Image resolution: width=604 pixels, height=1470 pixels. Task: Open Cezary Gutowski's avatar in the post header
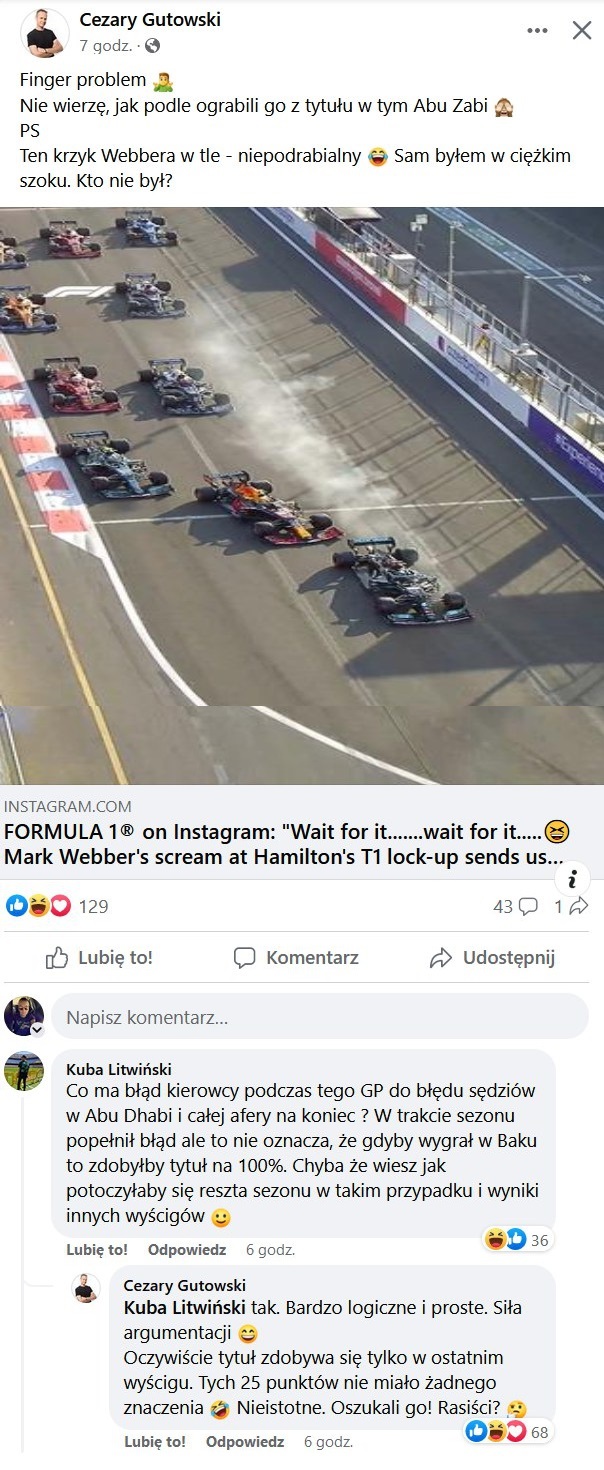coord(45,33)
